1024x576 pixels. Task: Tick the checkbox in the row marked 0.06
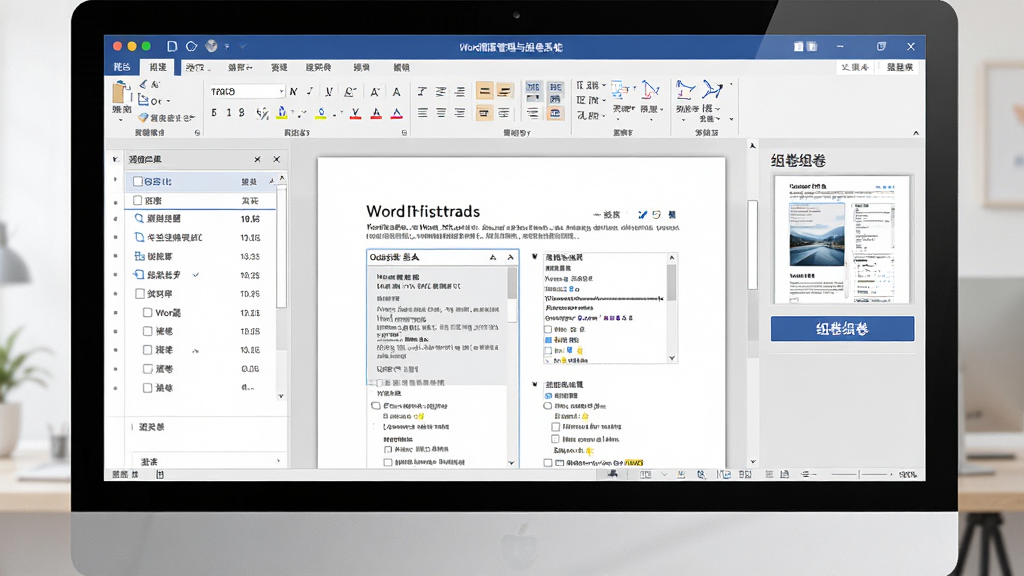tap(148, 369)
